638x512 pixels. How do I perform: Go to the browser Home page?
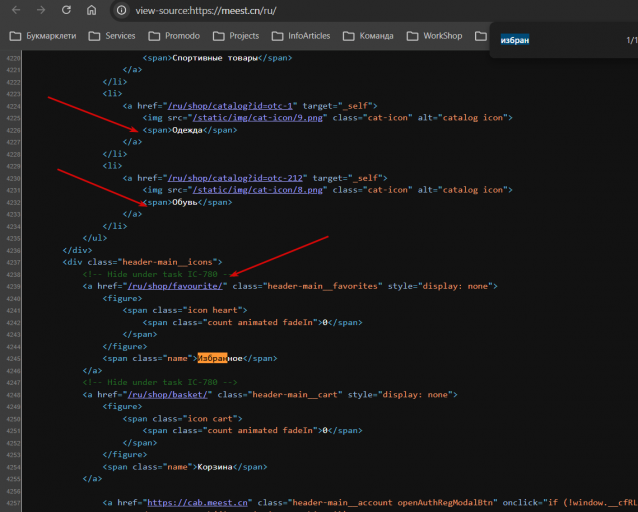[92, 10]
